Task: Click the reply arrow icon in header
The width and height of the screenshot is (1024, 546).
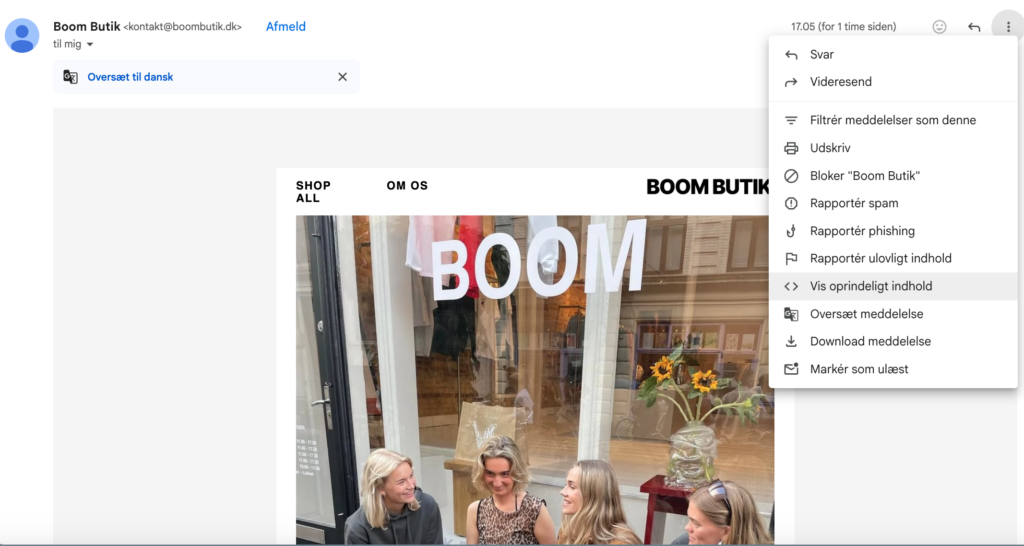Action: point(974,27)
